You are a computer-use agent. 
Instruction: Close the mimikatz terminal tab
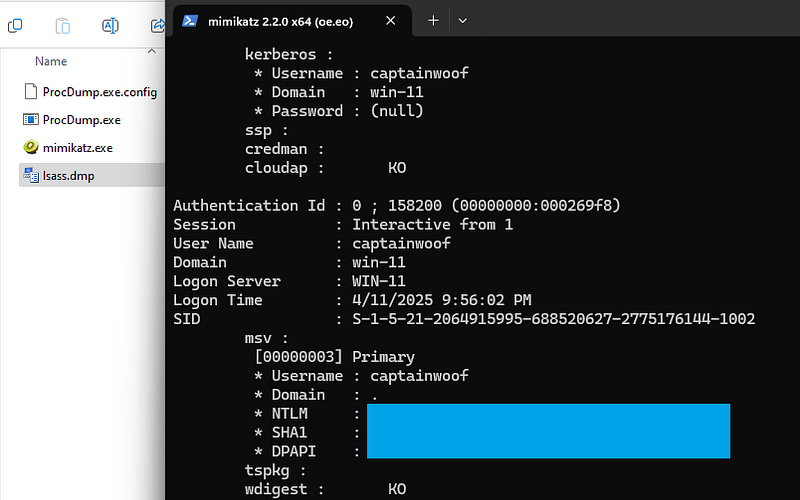392,20
